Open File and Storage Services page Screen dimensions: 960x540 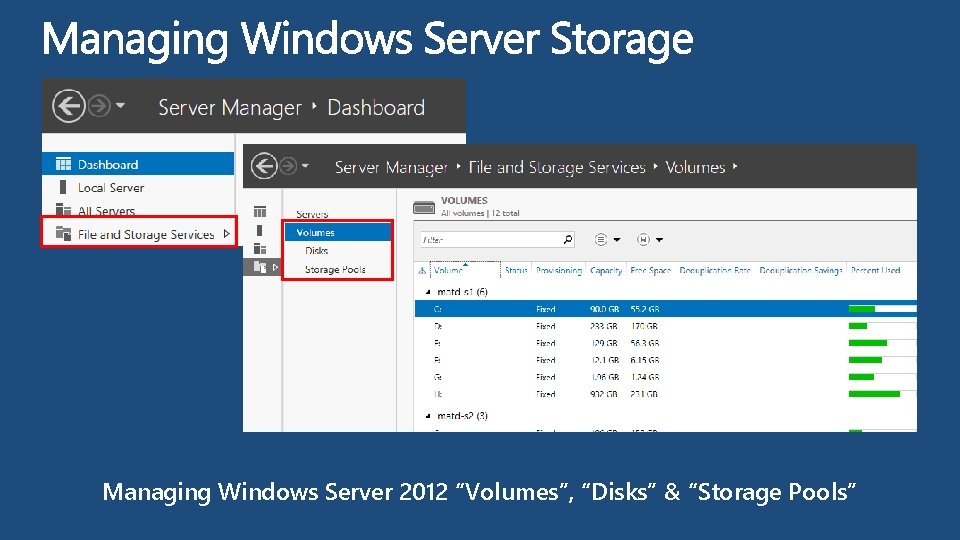pos(146,234)
